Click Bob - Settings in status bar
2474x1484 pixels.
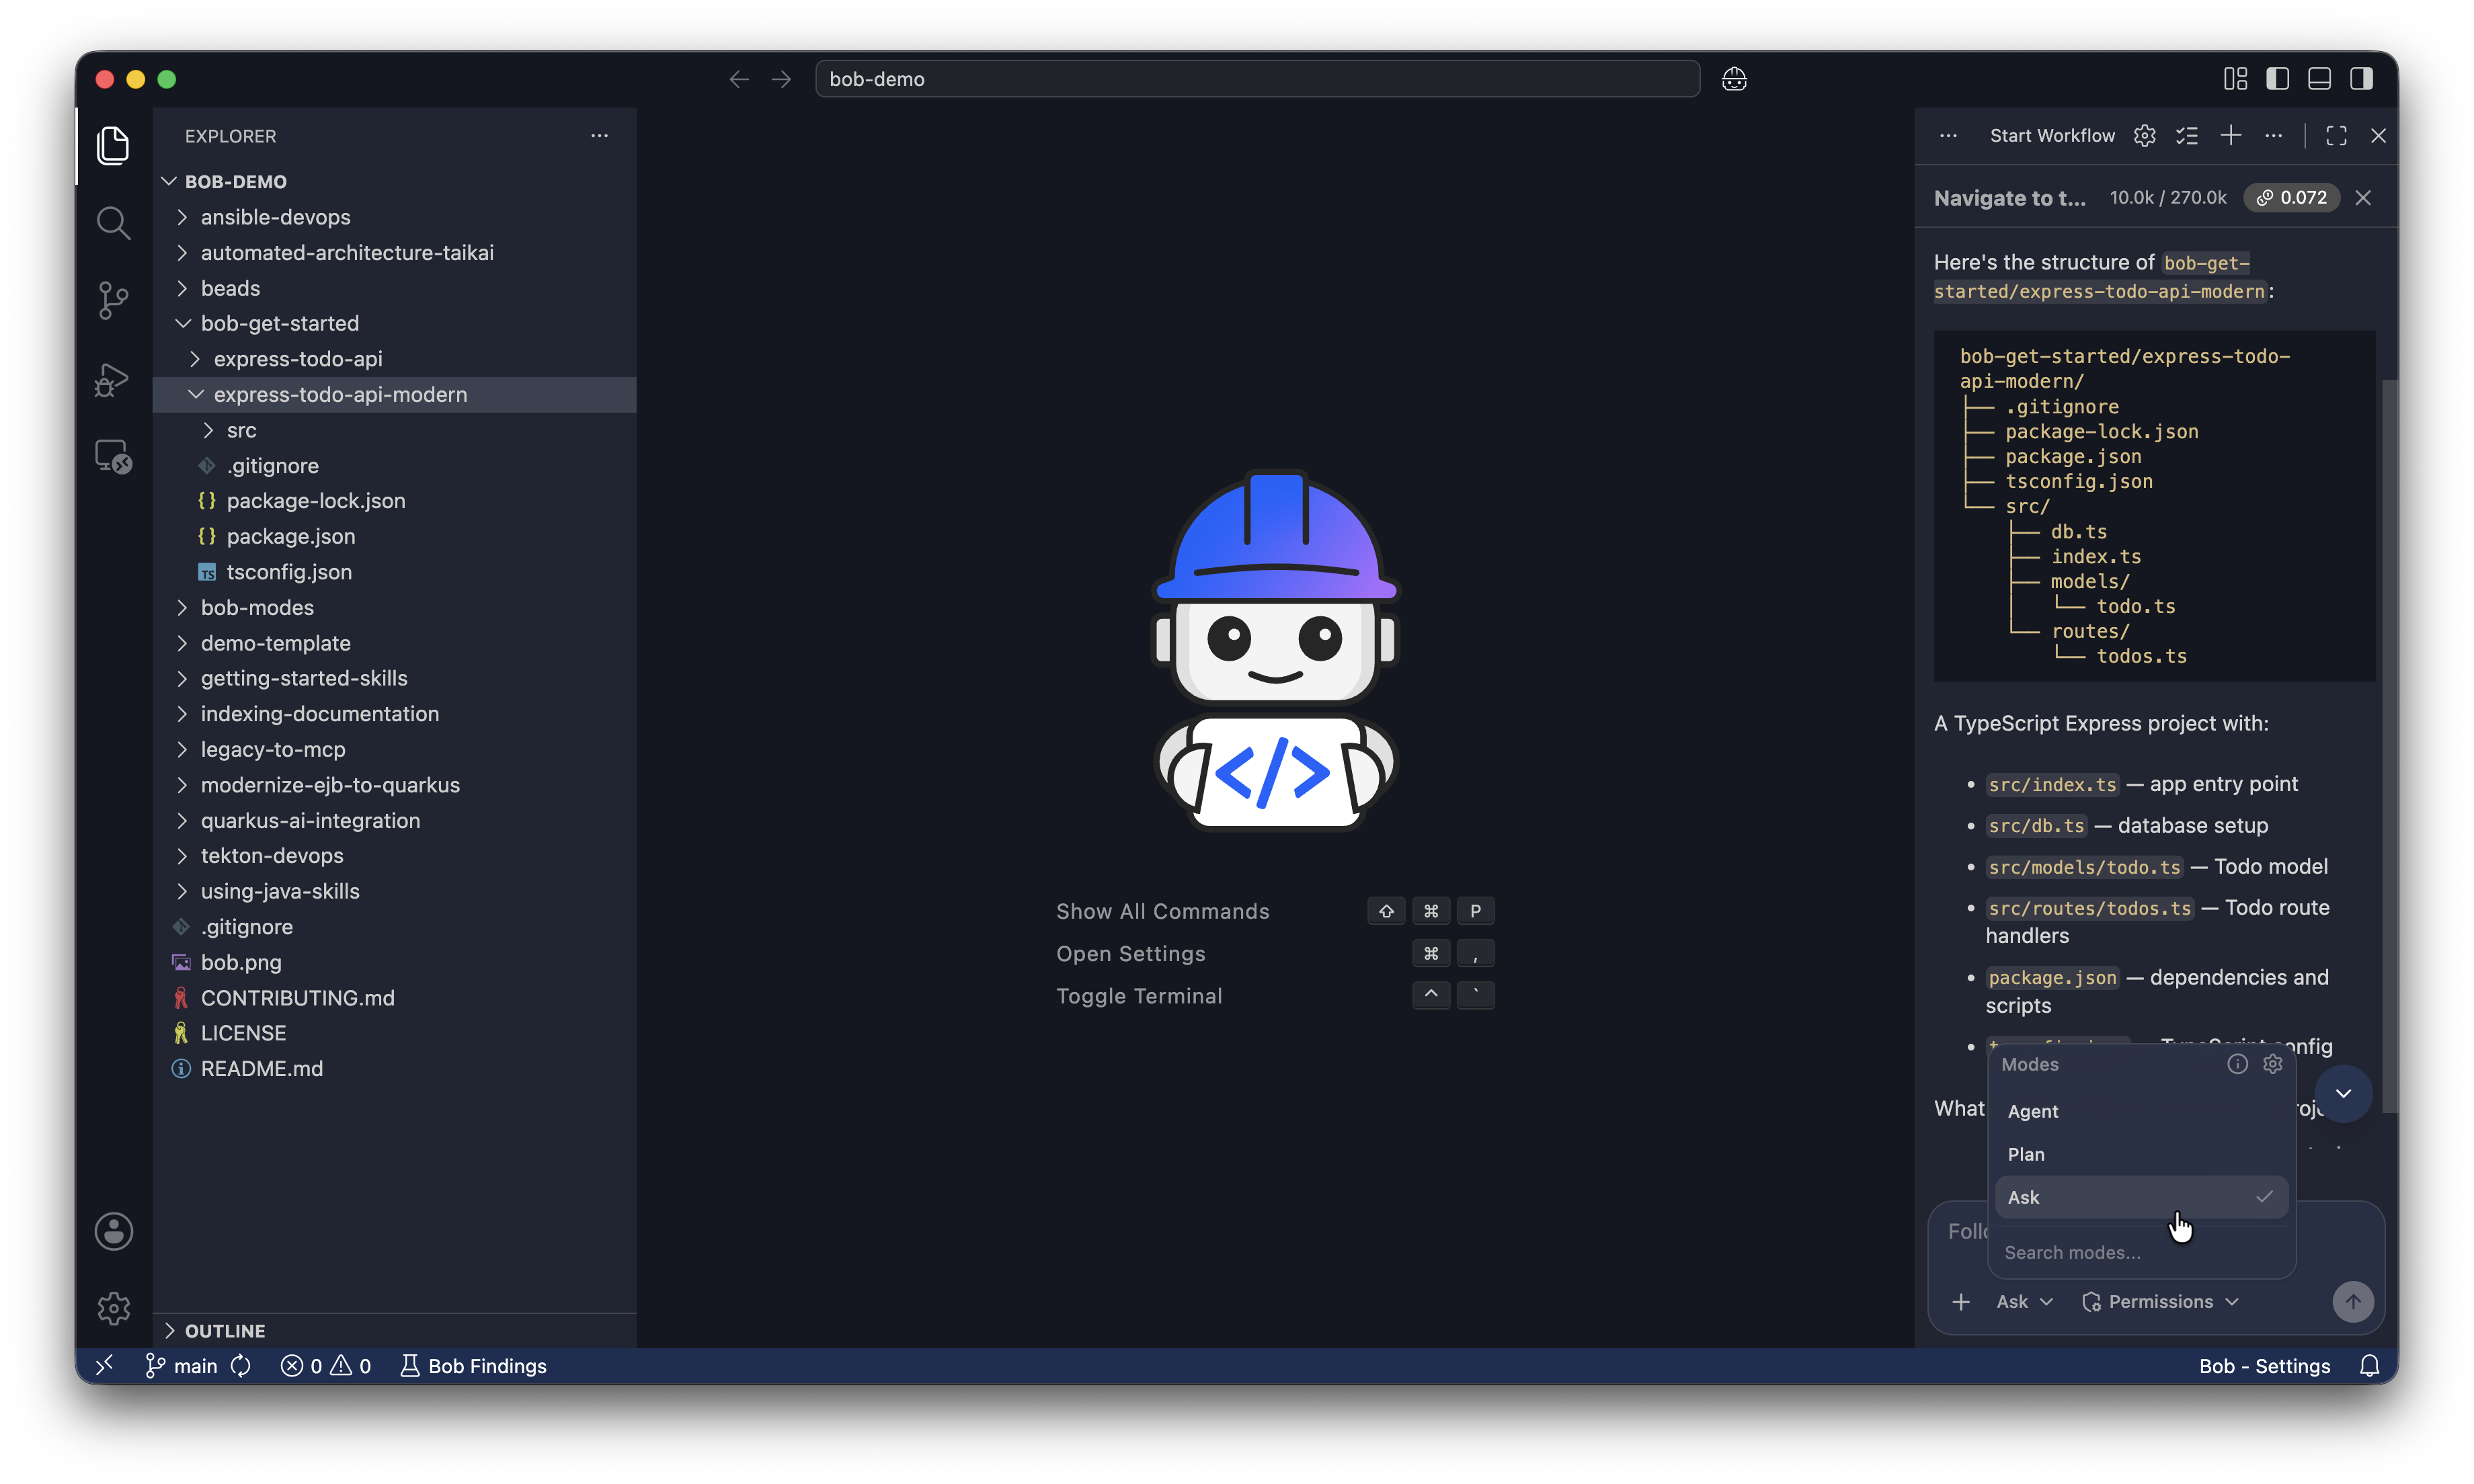click(2264, 1366)
